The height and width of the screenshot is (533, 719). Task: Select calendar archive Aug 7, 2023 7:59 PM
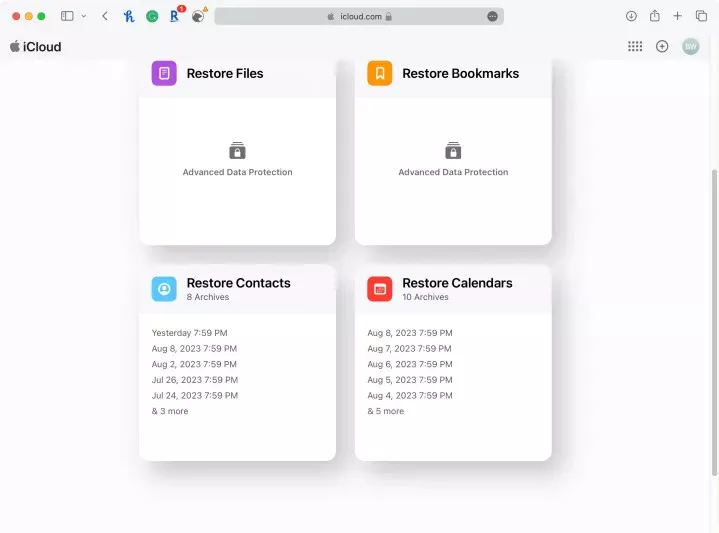pos(409,349)
